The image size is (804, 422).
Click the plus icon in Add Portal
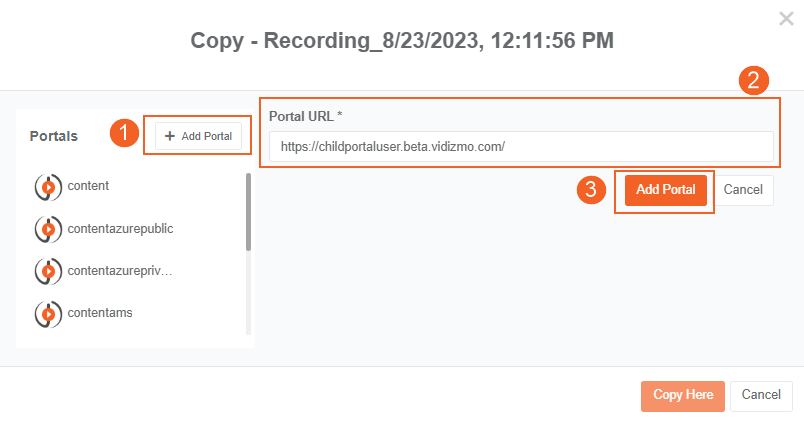(x=169, y=136)
